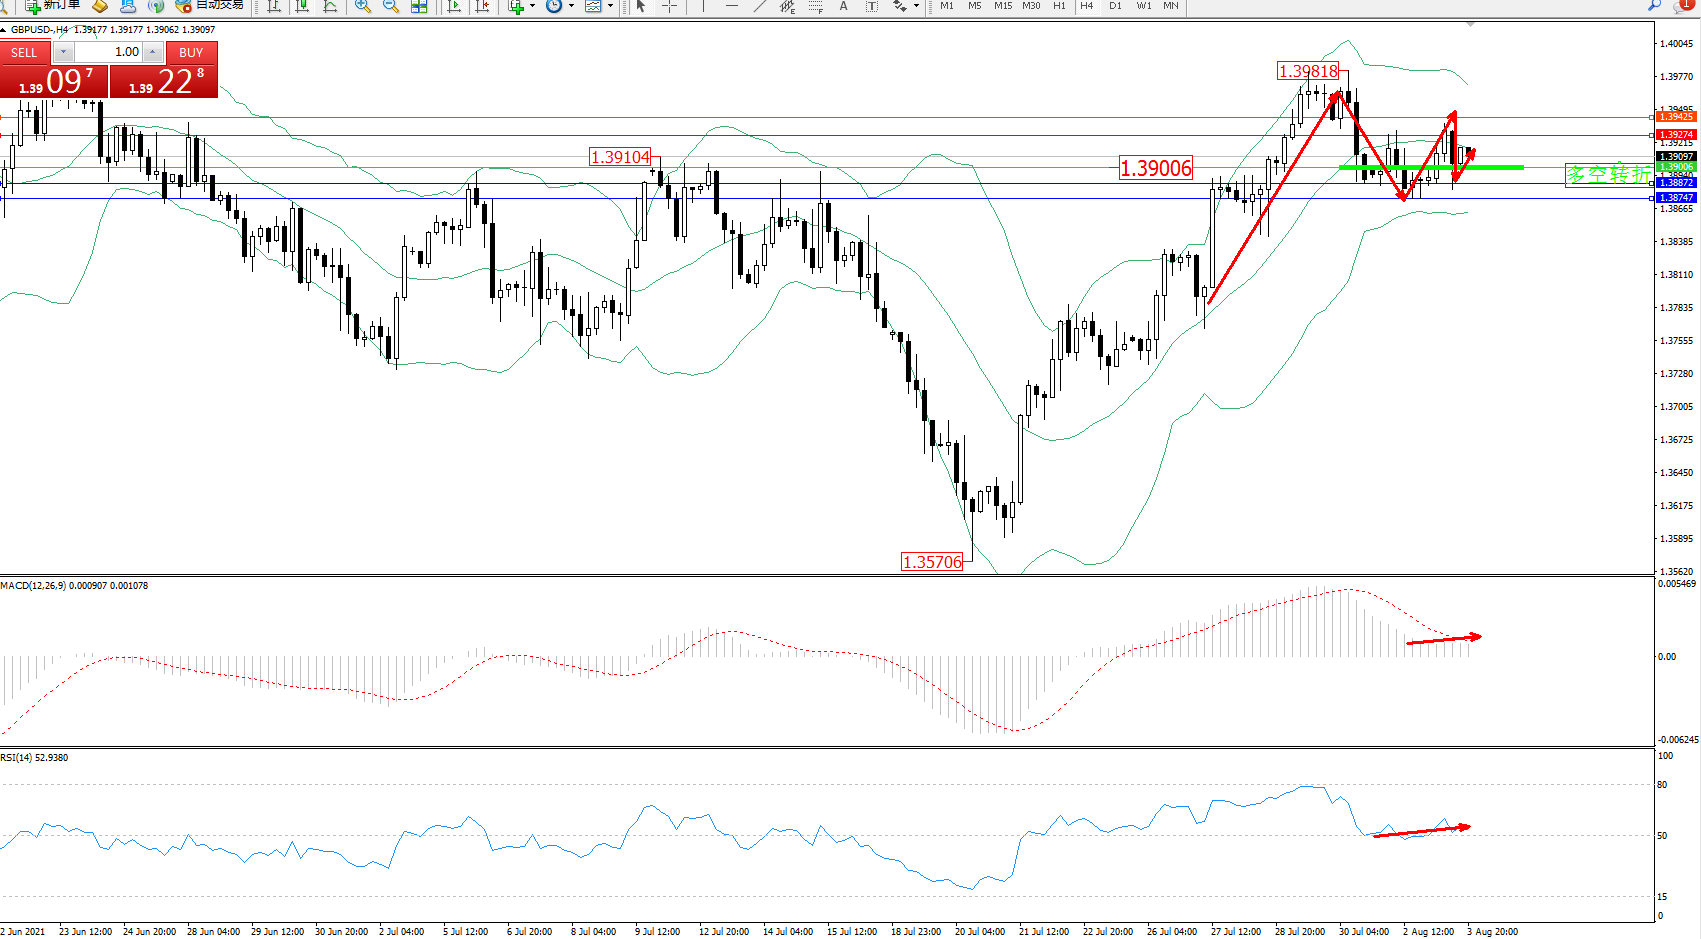Select the Crosshair tool
Viewport: 1701px width, 939px height.
click(x=669, y=6)
